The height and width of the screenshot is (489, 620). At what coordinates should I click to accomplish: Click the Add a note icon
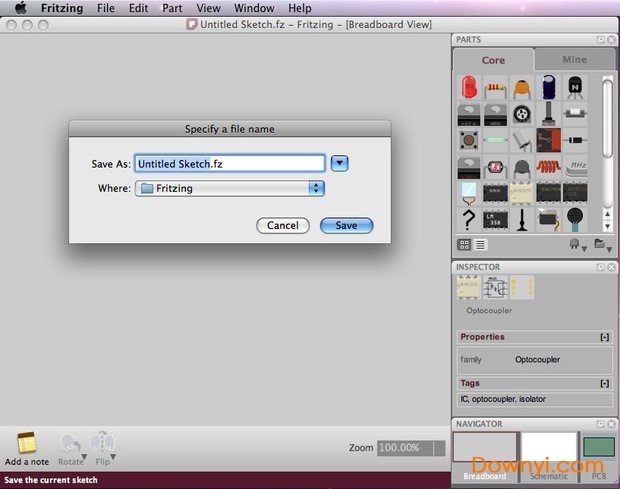point(27,443)
